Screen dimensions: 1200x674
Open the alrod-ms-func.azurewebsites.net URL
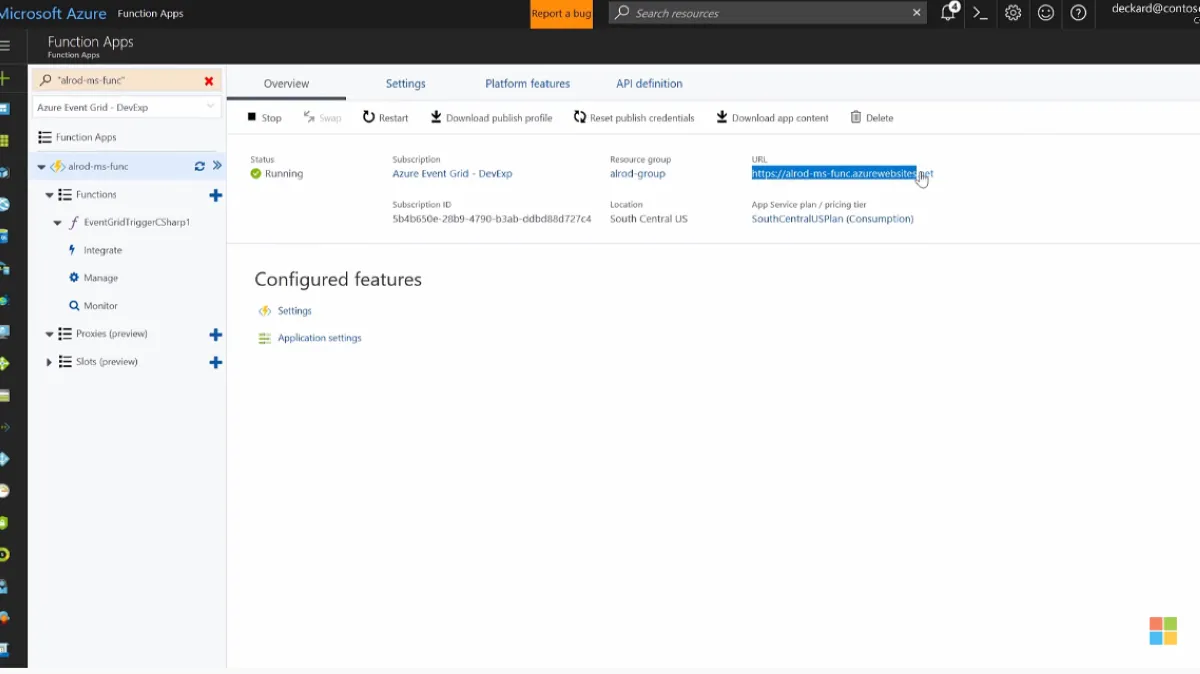pyautogui.click(x=842, y=174)
